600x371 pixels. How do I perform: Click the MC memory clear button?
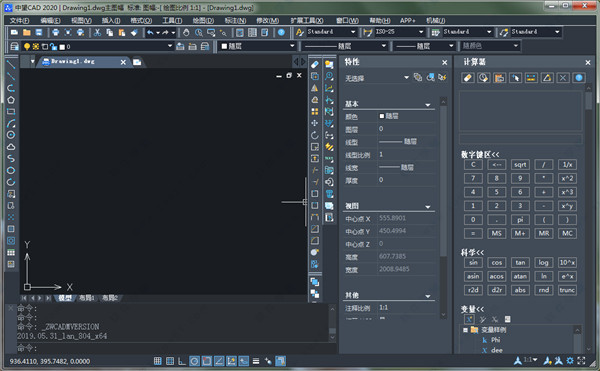coord(567,234)
